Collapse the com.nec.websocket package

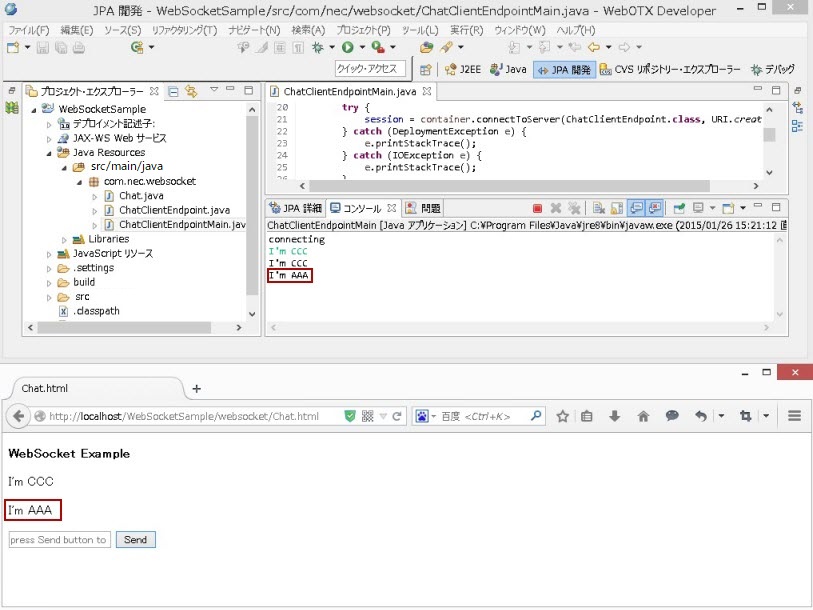tap(78, 182)
